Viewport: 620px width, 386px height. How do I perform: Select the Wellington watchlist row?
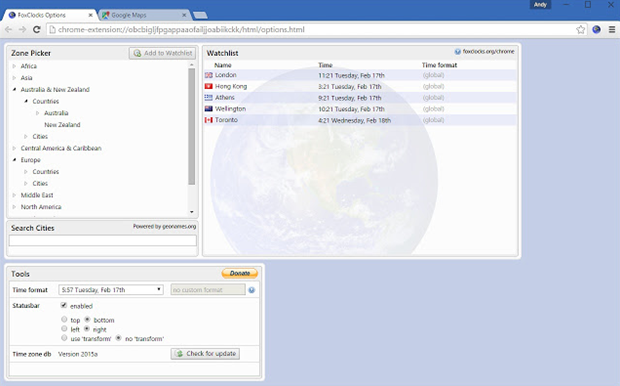(x=360, y=109)
